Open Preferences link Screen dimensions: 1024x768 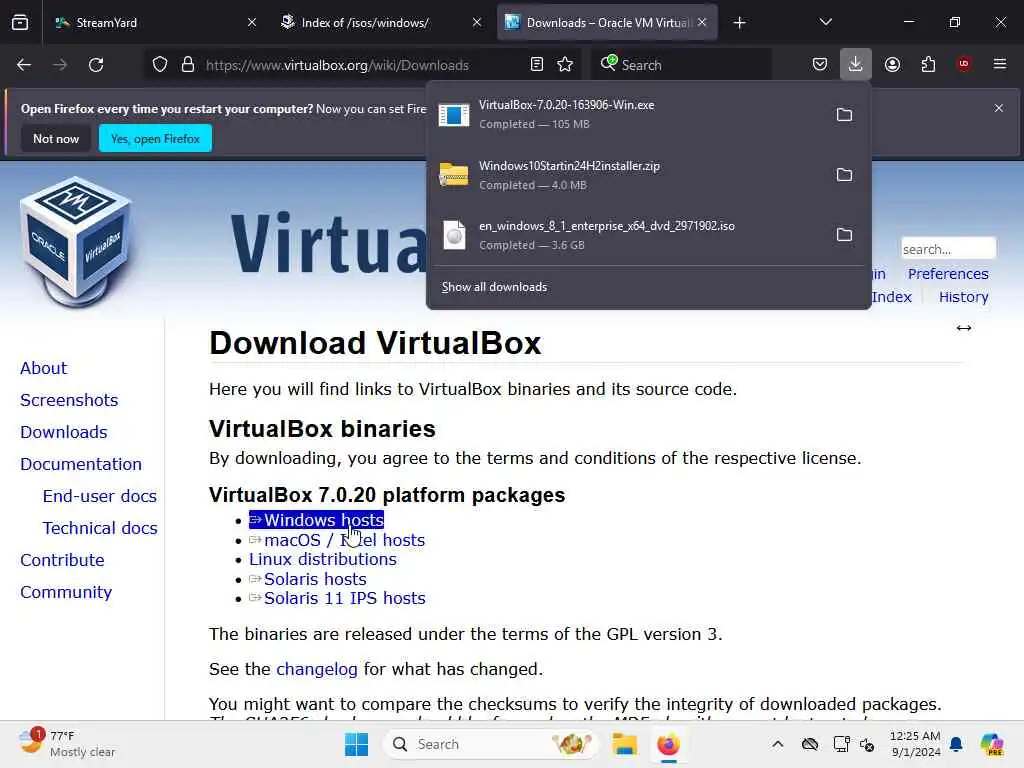click(x=948, y=274)
